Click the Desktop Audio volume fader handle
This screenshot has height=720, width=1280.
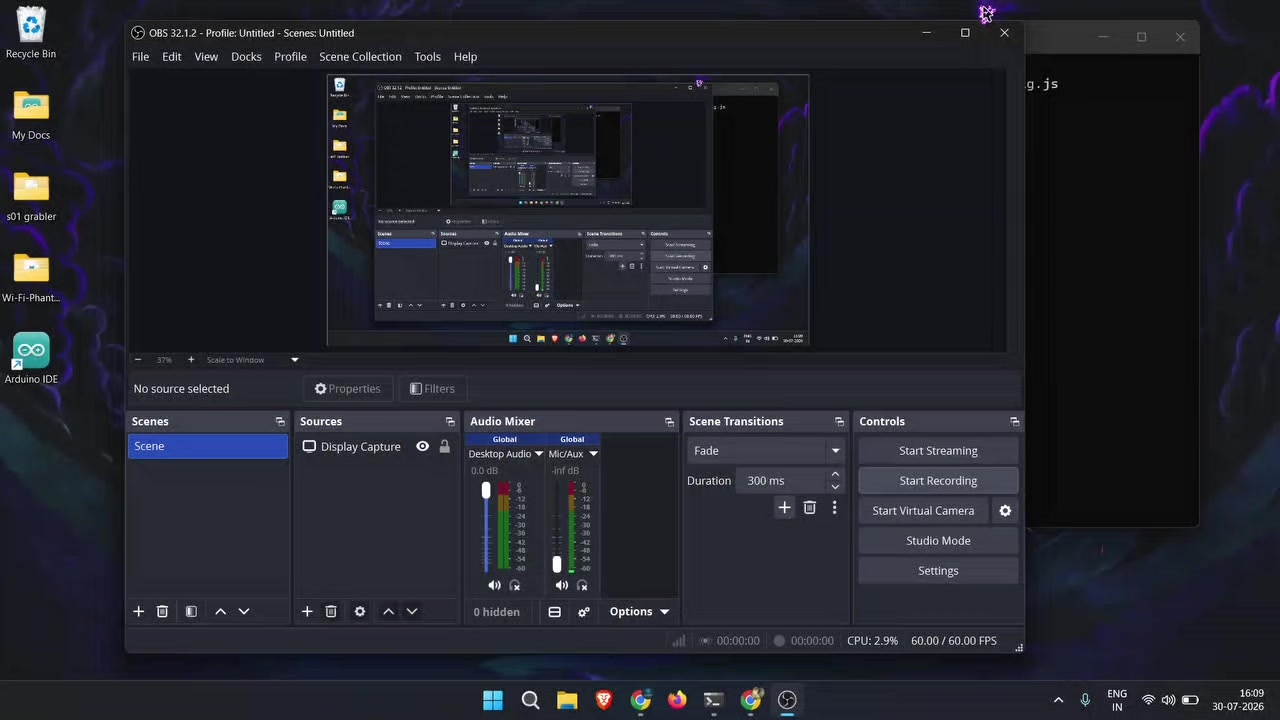coord(486,490)
